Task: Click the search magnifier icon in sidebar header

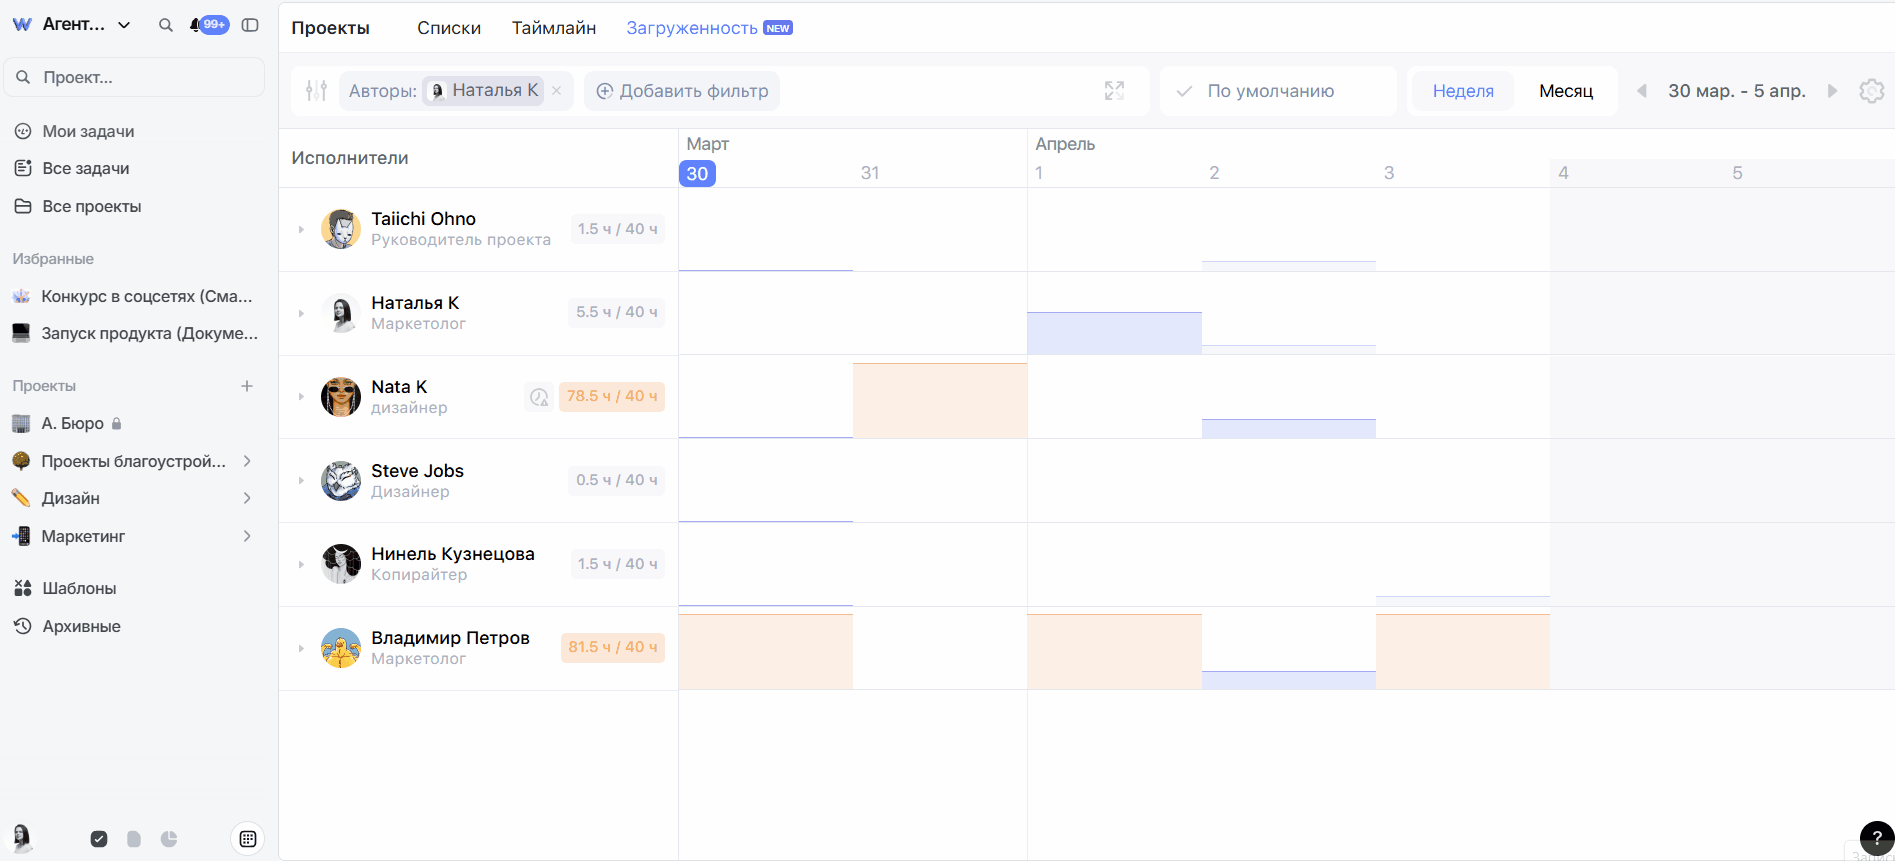Action: [166, 25]
